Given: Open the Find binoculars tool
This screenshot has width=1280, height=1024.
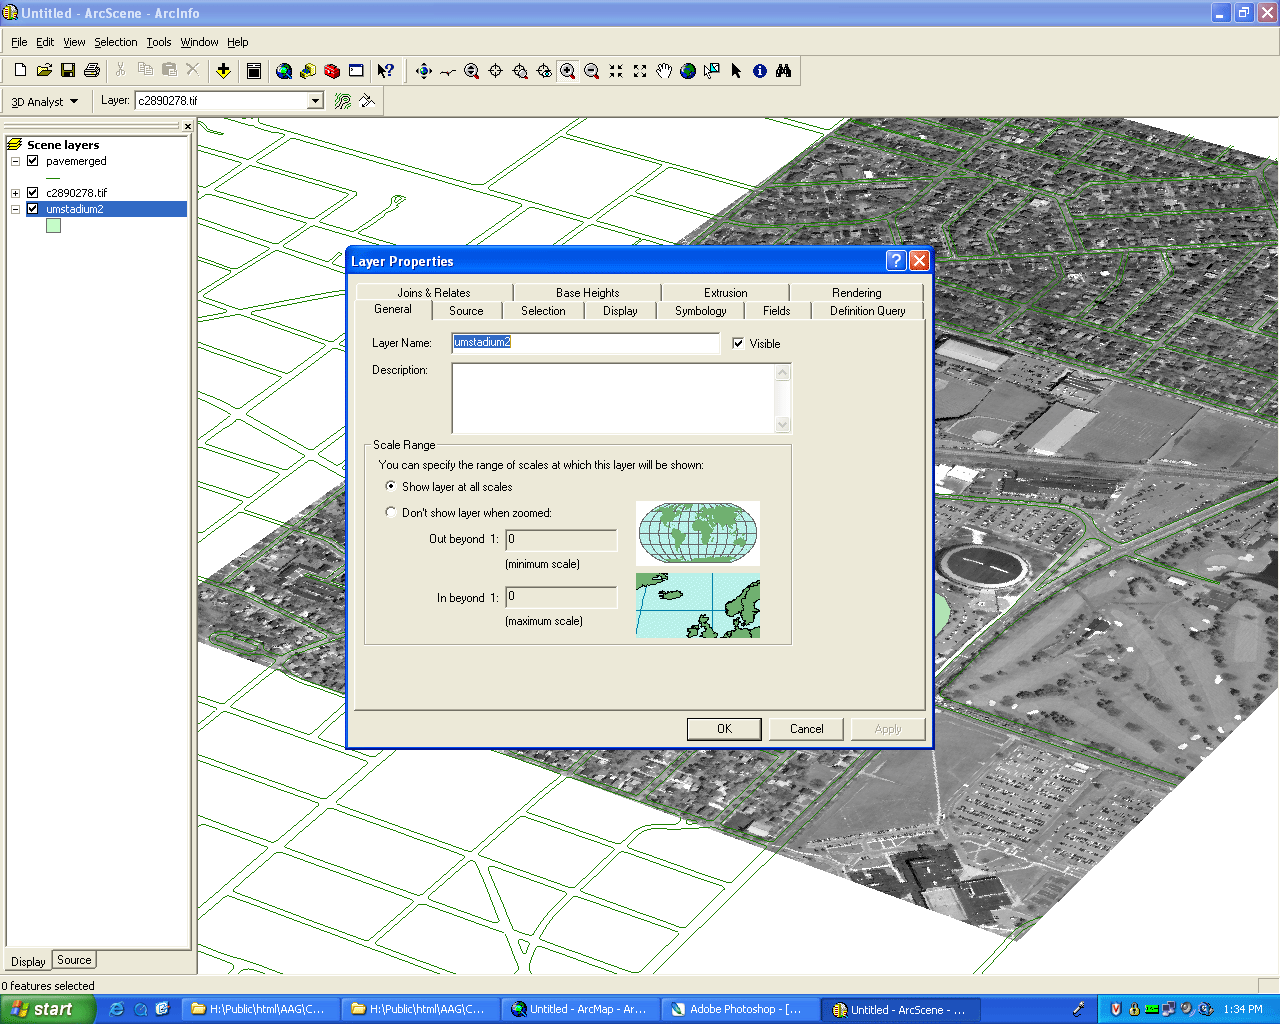Looking at the screenshot, I should point(784,71).
